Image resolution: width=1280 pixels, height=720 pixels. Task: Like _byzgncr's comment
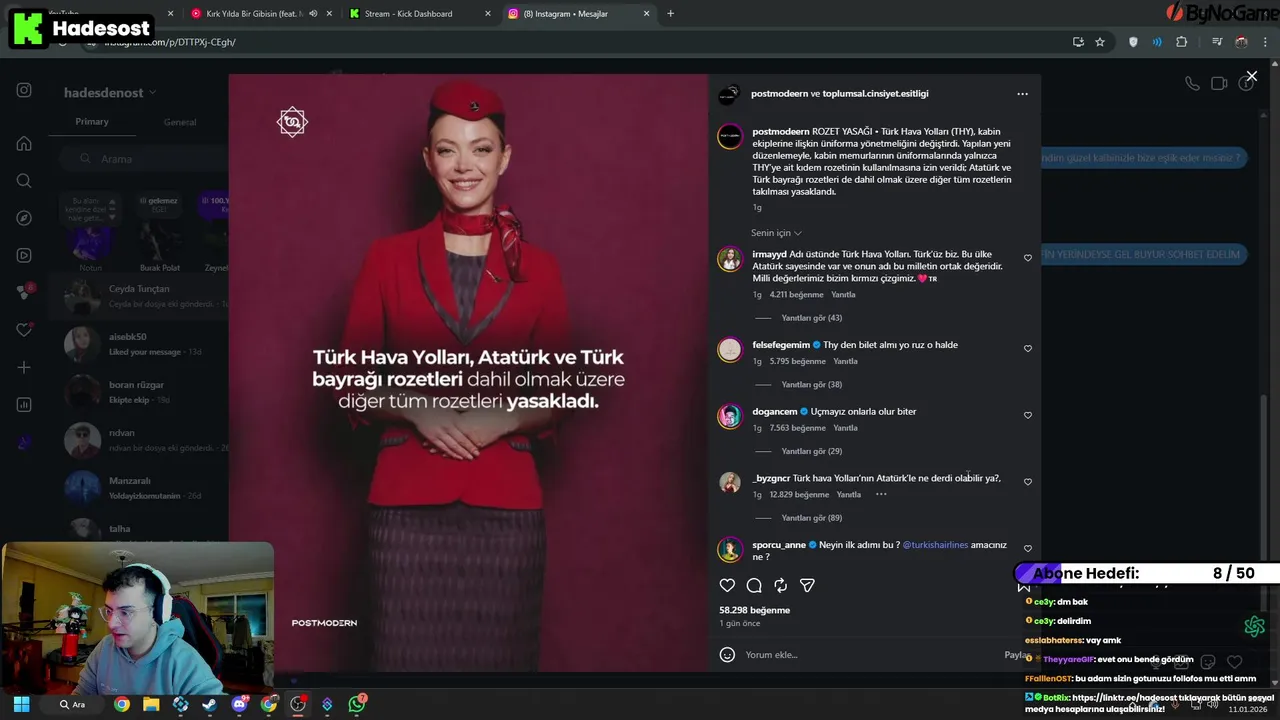point(1027,482)
